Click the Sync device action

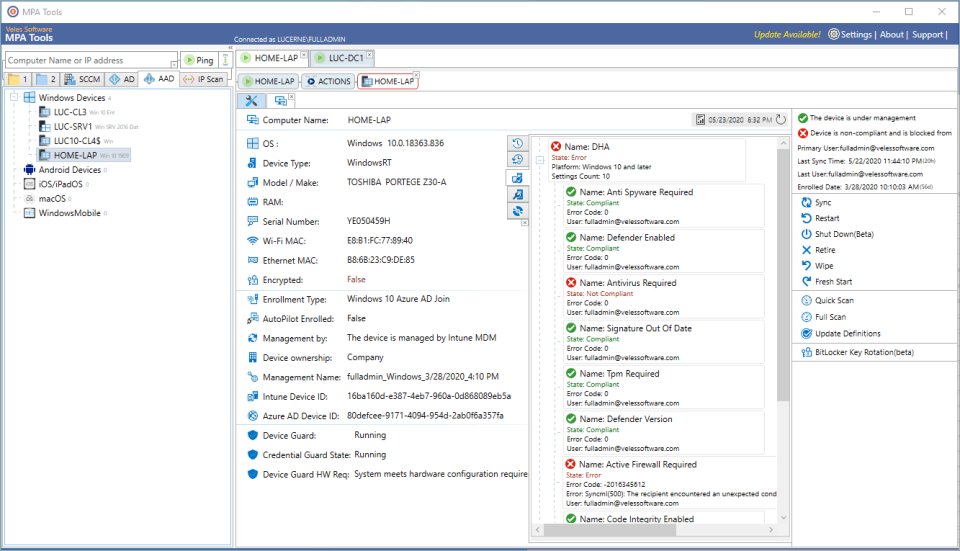(x=823, y=202)
